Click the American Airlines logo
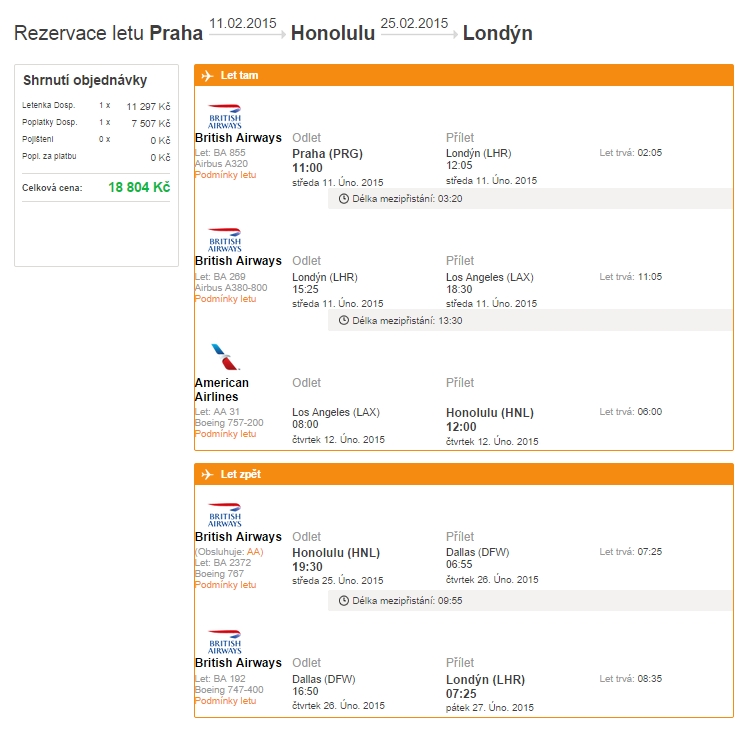Screen dimensions: 746x729 click(220, 358)
